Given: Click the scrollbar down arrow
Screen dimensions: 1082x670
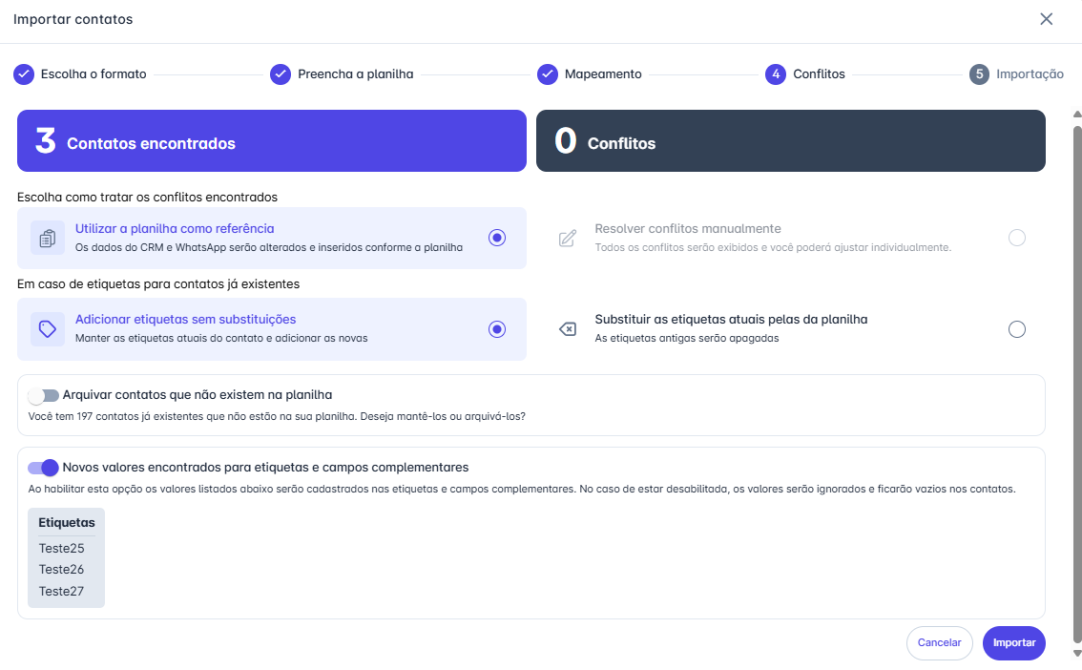Looking at the screenshot, I should [x=1076, y=654].
